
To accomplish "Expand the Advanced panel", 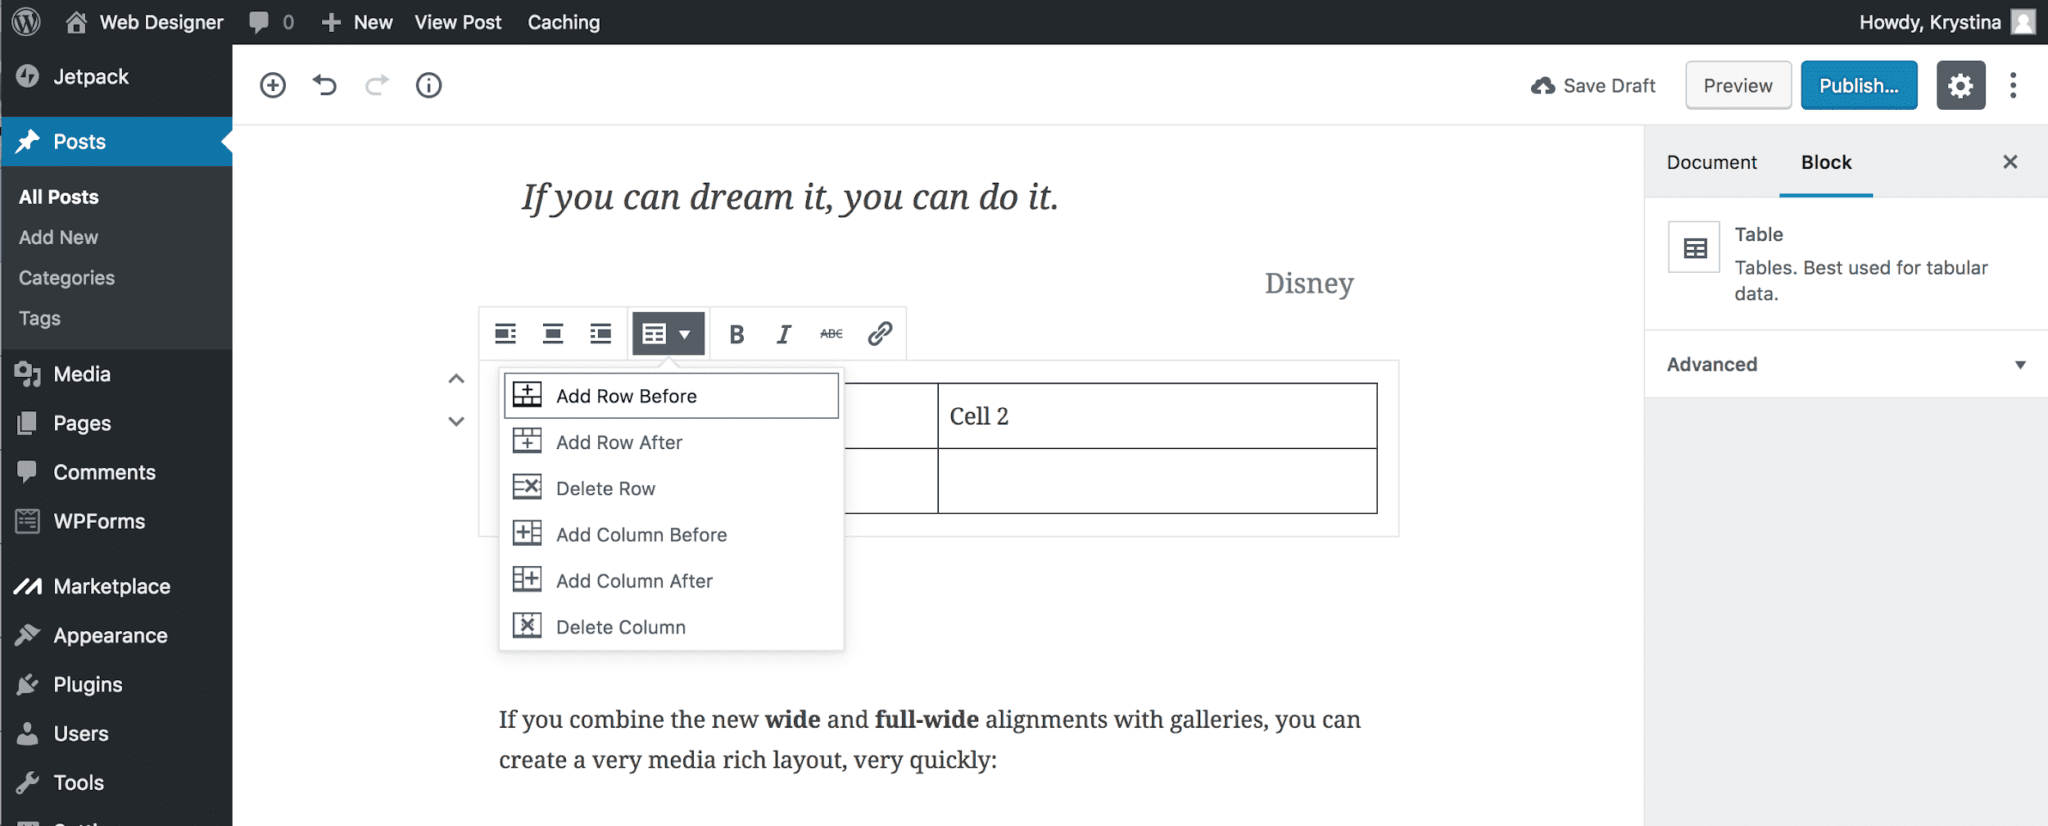I will point(1846,364).
